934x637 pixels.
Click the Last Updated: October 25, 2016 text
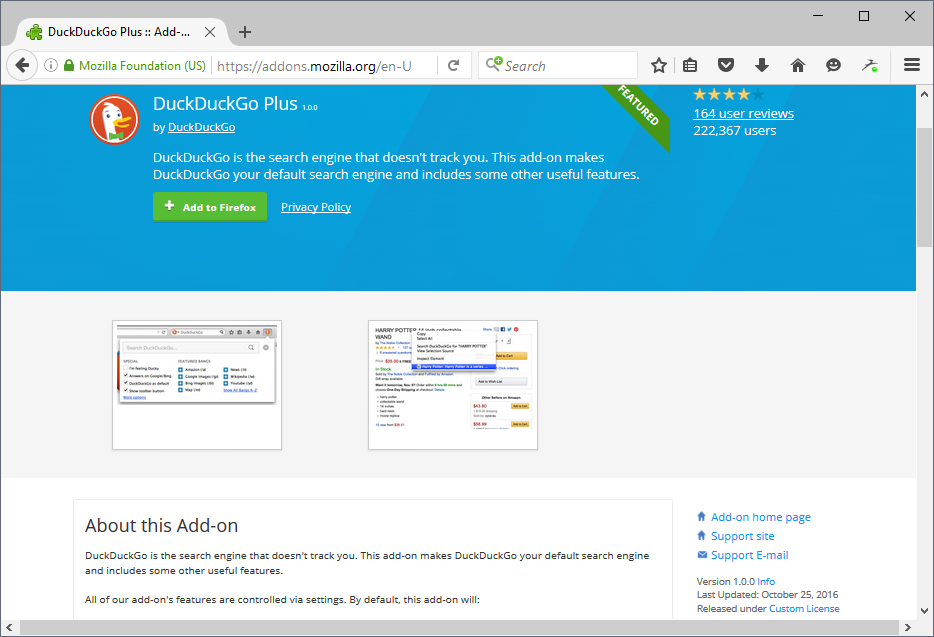pos(767,595)
